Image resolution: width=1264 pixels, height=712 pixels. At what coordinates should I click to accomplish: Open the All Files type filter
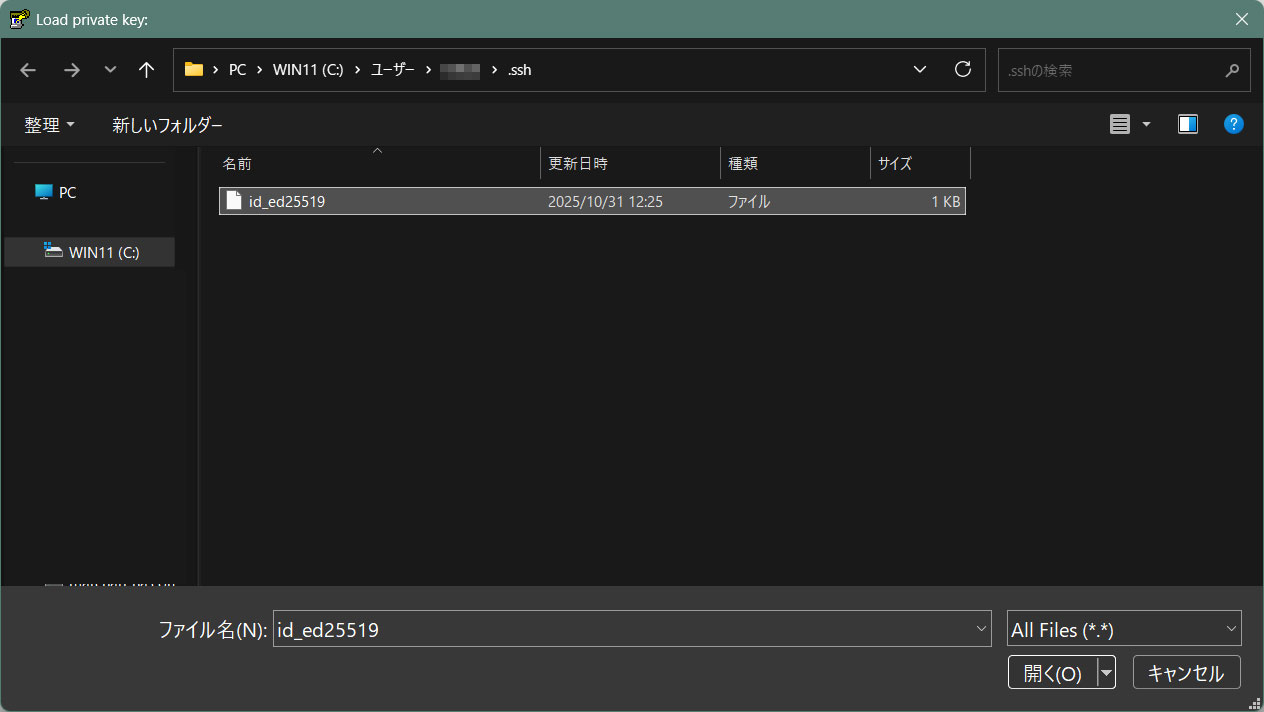(1123, 630)
